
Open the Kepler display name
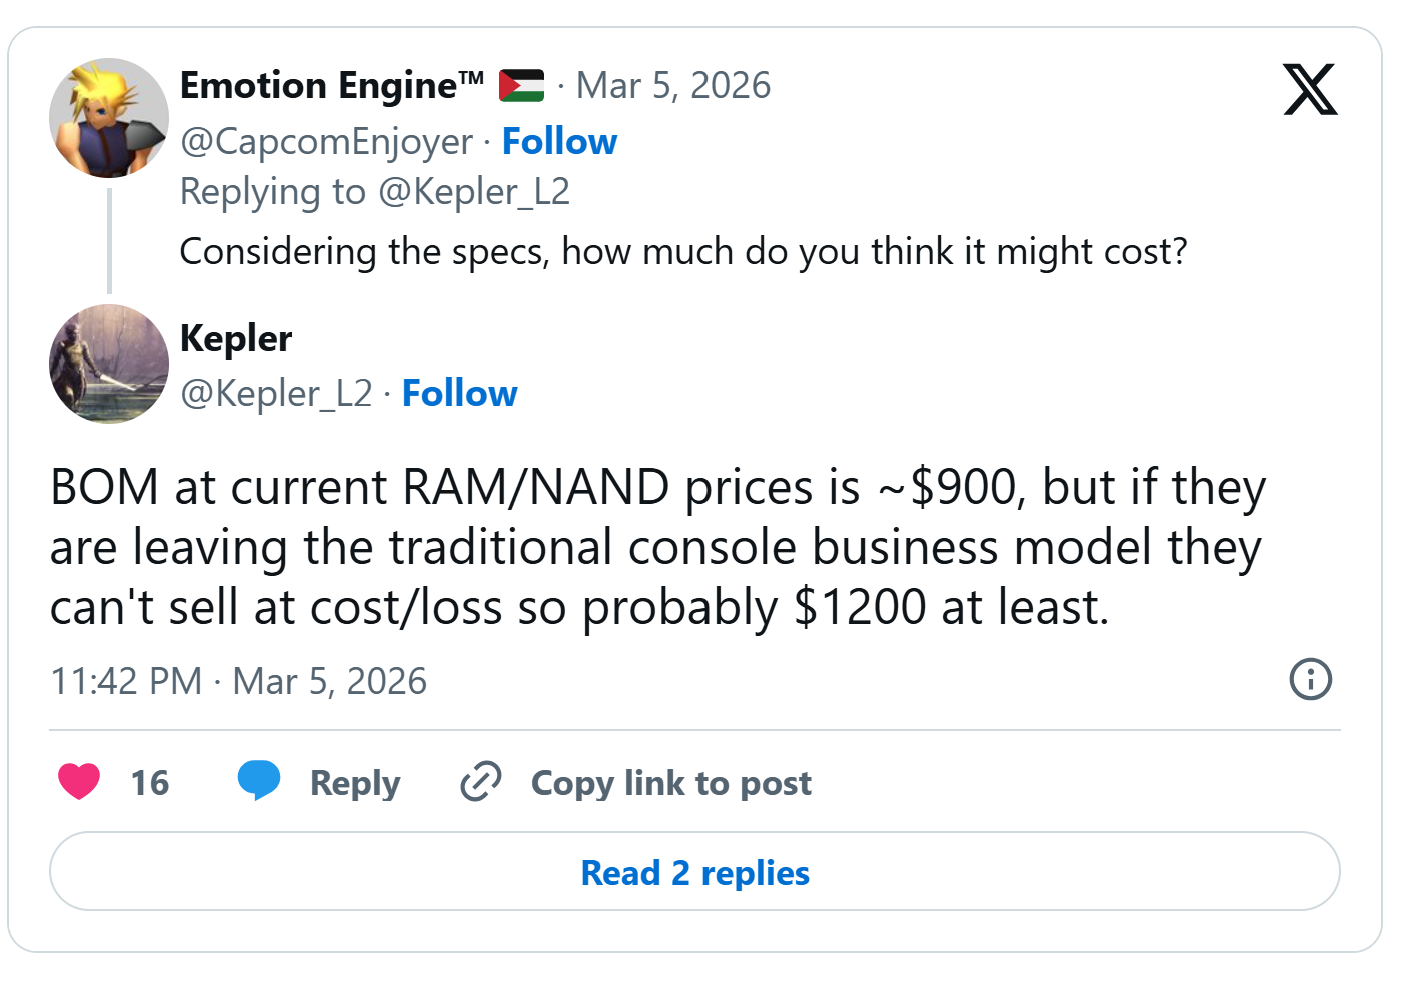236,339
